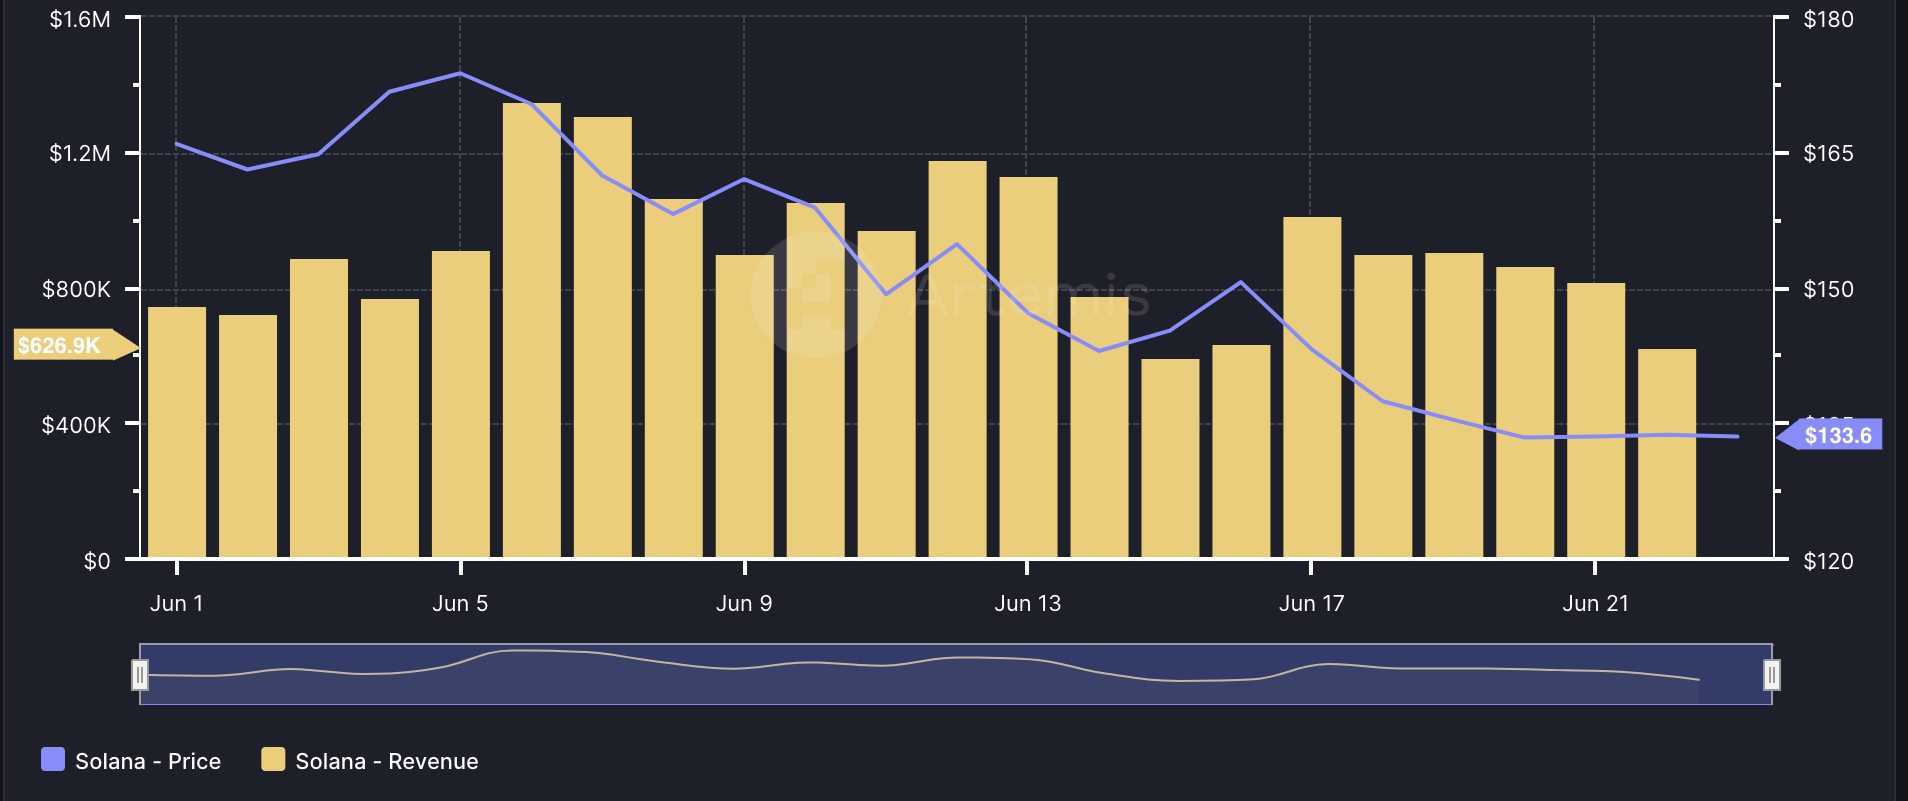Select the Jun 1 revenue bar

tap(177, 432)
